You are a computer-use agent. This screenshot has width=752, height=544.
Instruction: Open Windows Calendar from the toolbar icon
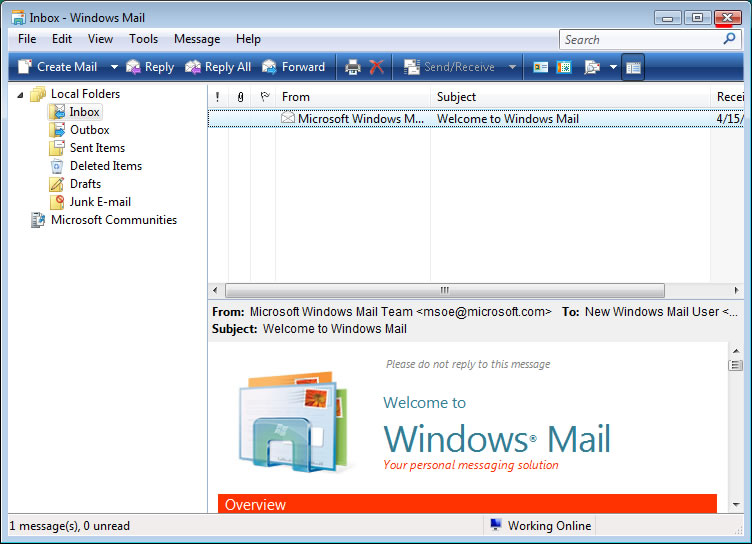(564, 67)
